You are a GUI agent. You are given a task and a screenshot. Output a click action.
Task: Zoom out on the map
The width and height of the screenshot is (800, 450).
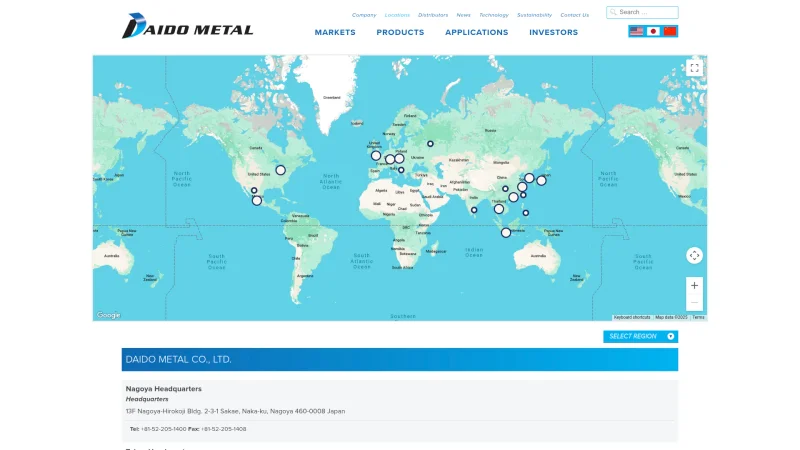tap(694, 303)
